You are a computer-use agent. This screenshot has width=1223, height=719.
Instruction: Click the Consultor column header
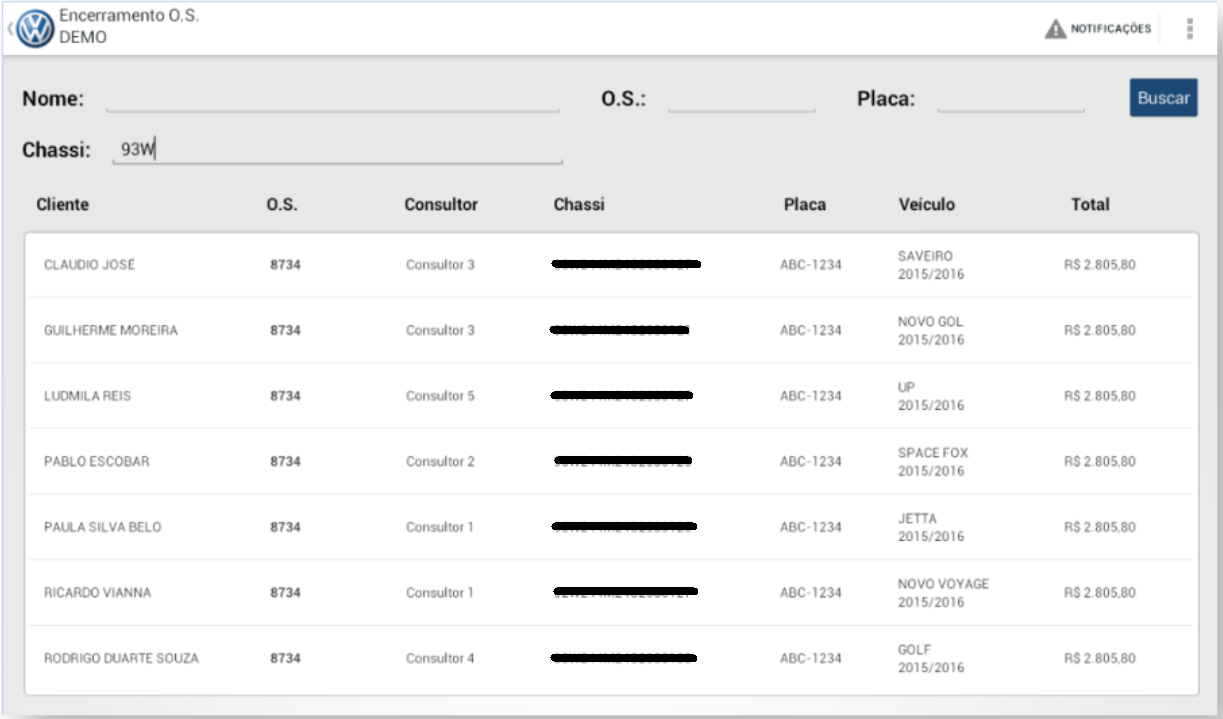pos(441,204)
